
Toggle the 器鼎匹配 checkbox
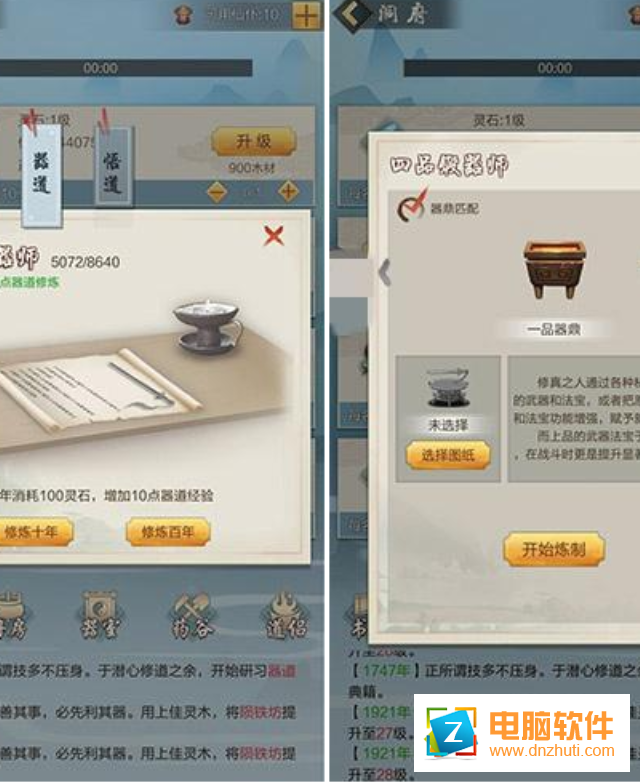pos(412,207)
